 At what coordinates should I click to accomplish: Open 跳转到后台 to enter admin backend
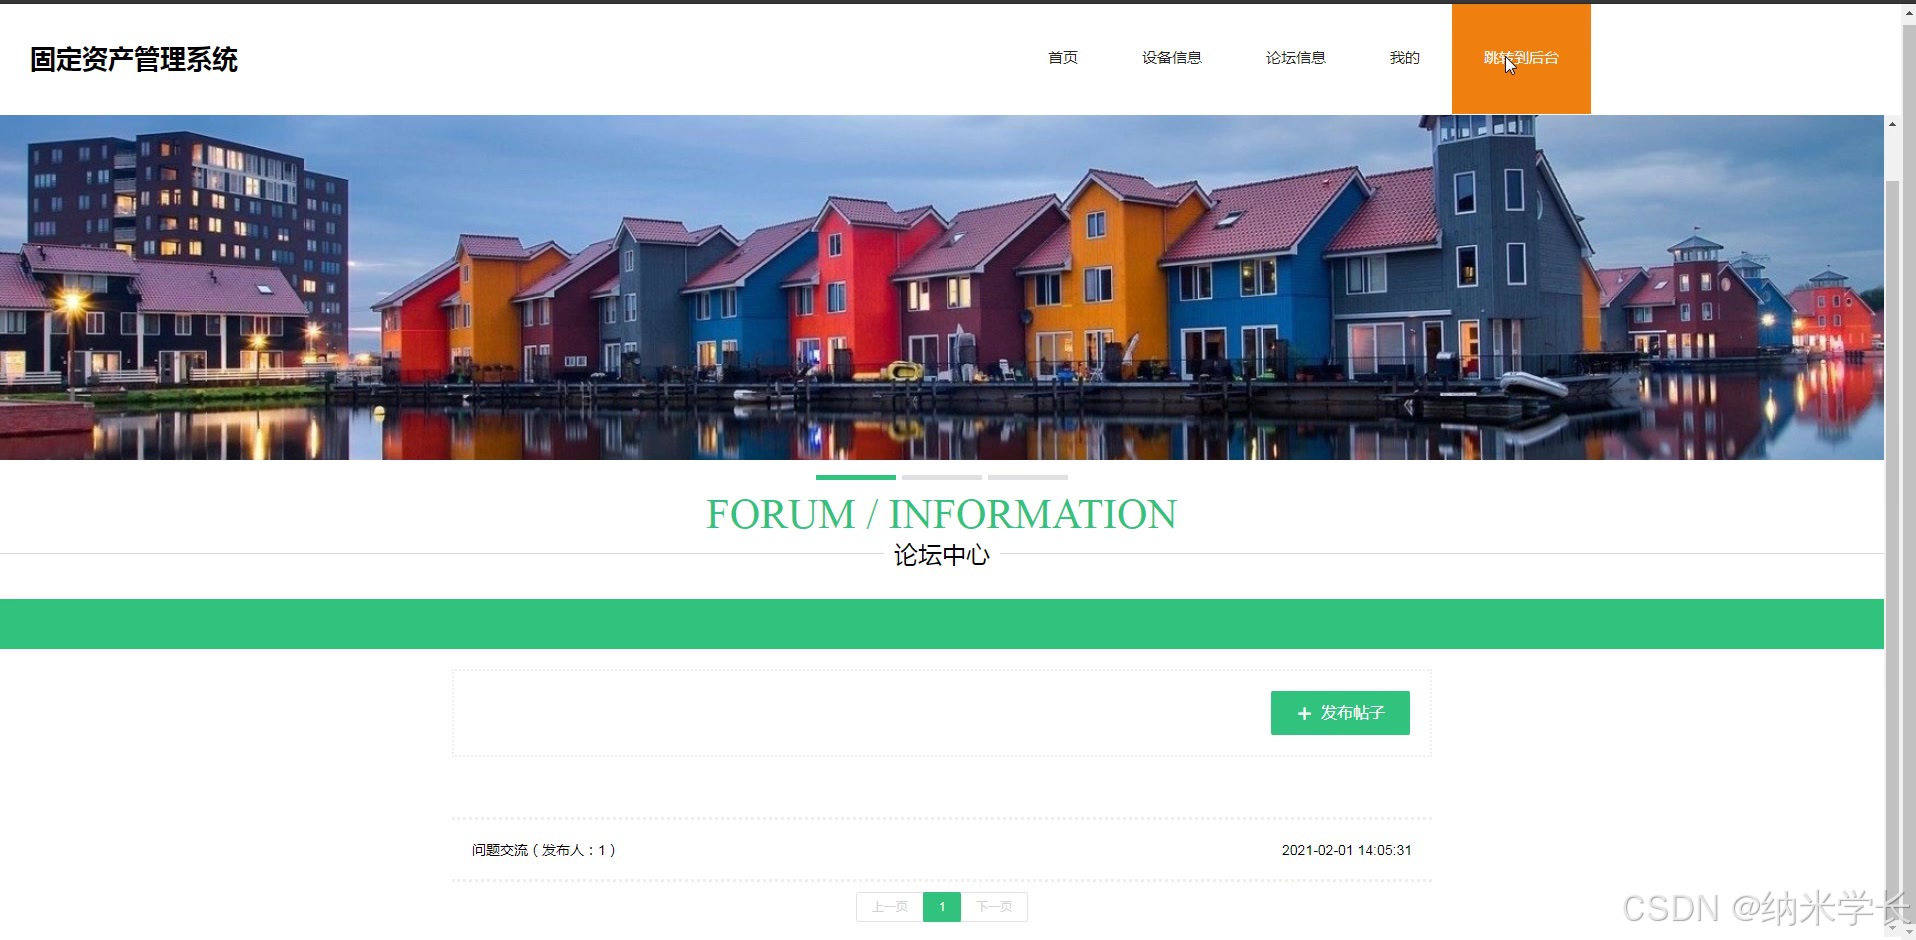[x=1520, y=58]
